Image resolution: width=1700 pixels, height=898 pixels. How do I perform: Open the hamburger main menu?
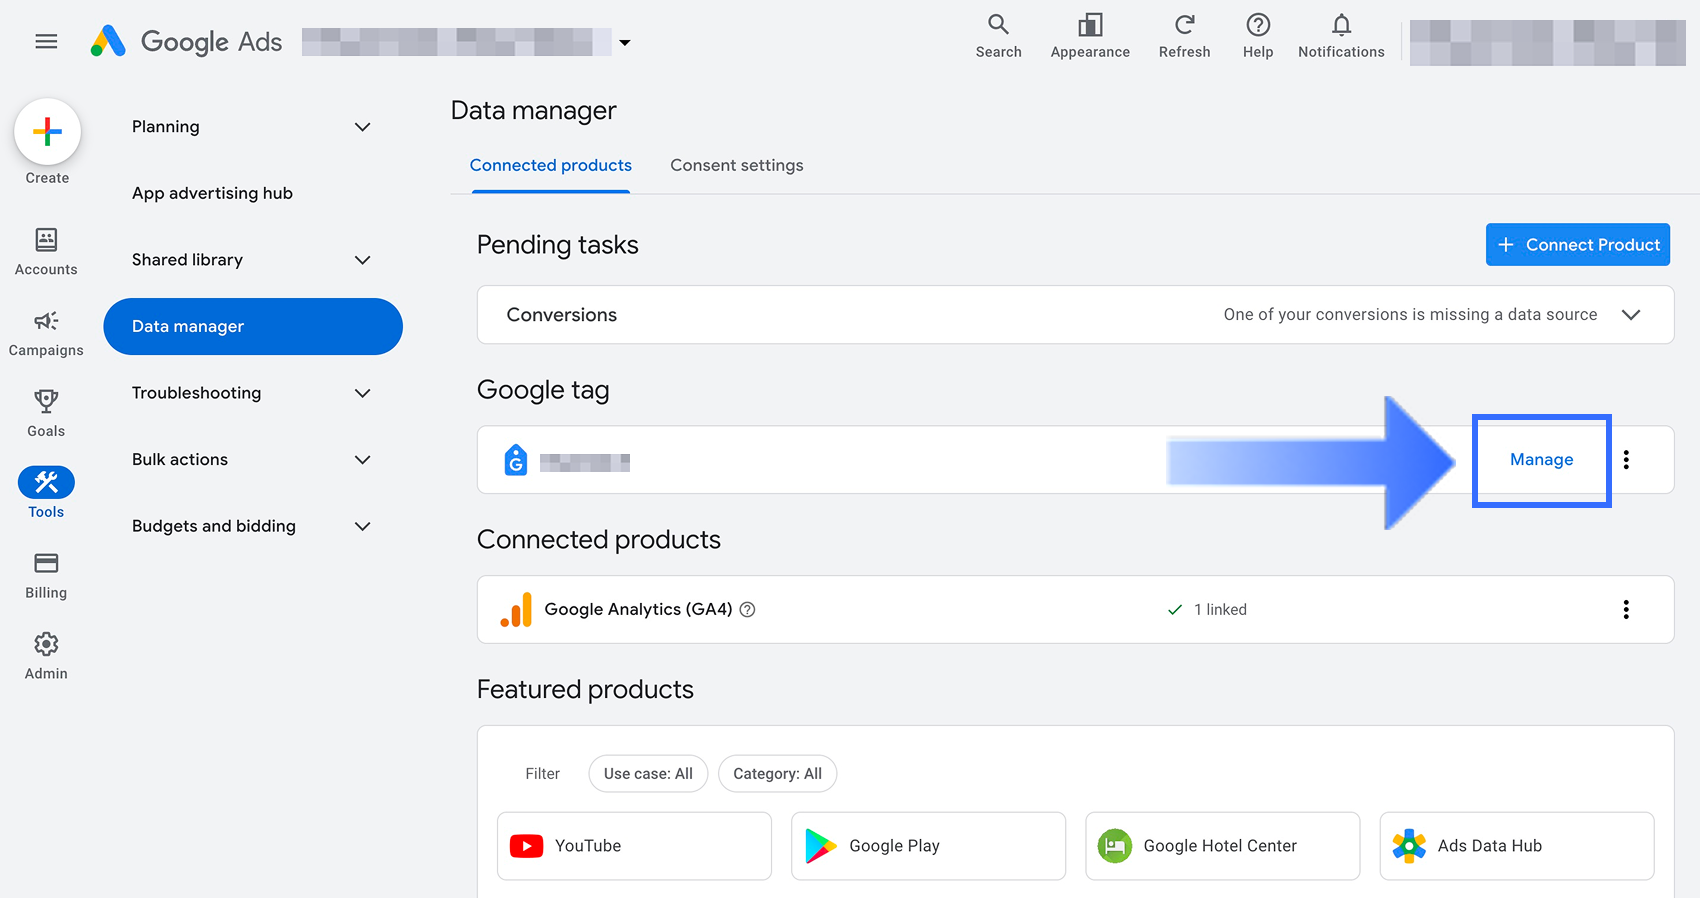(x=46, y=41)
